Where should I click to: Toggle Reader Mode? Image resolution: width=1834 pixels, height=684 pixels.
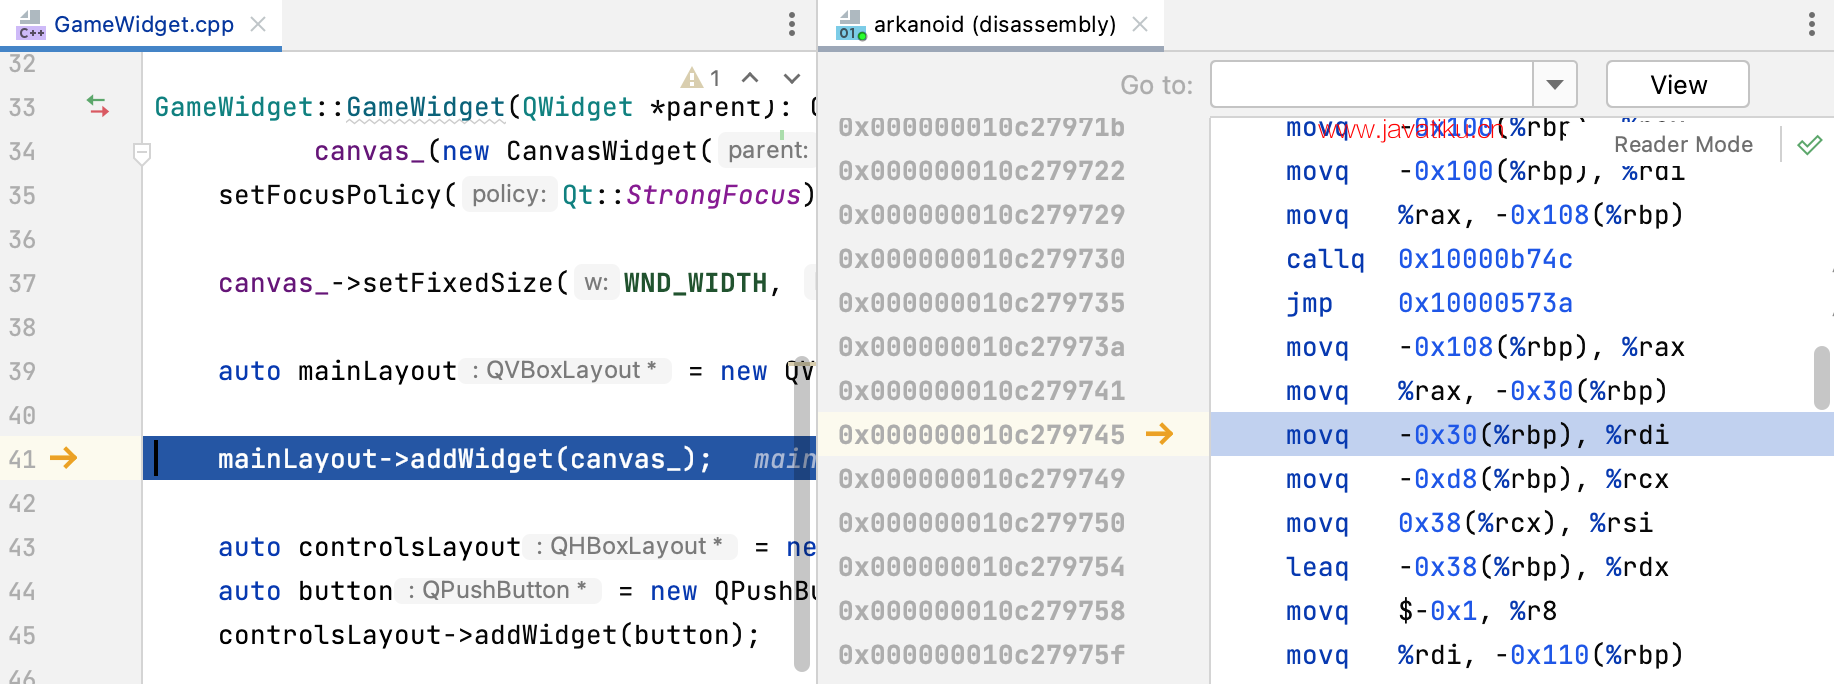click(1683, 145)
